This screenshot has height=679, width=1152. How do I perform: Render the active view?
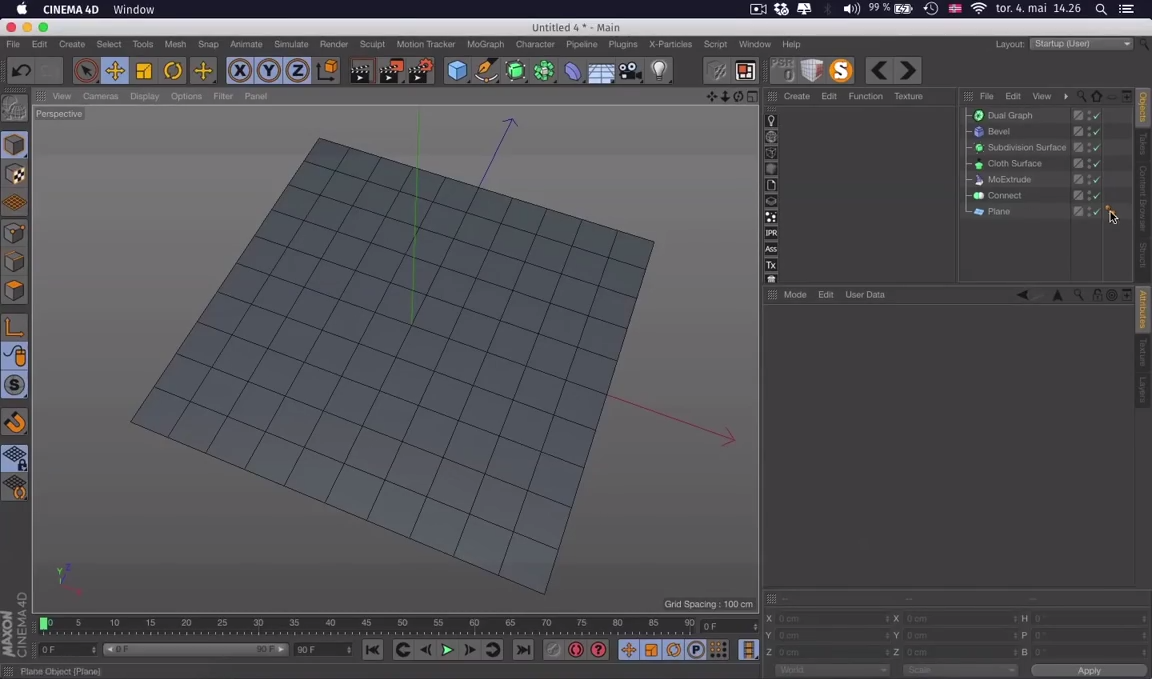pos(361,71)
